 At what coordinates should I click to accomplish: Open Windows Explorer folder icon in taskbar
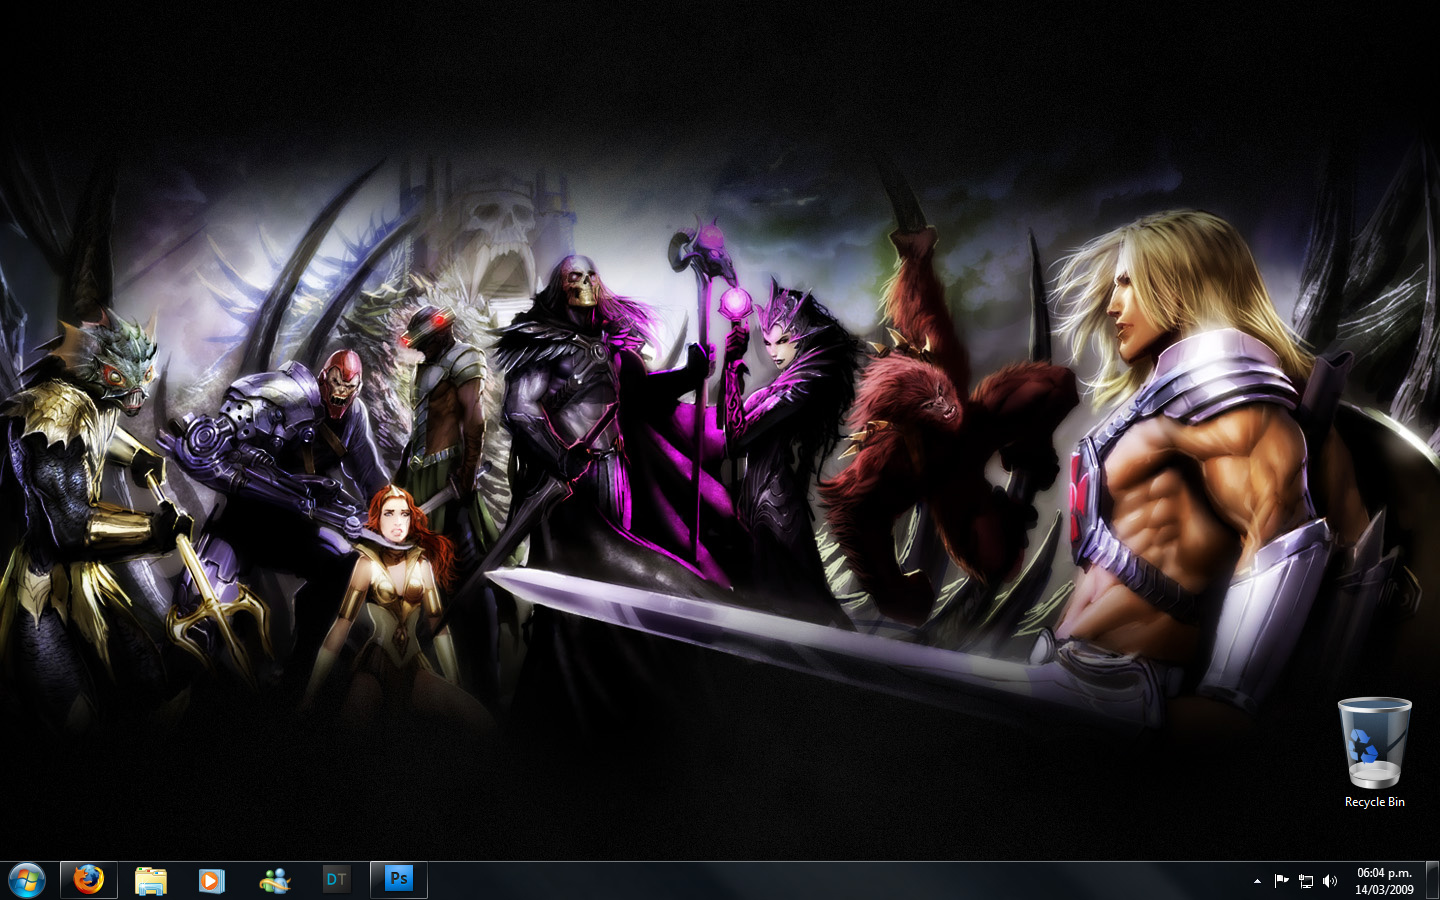(x=151, y=880)
